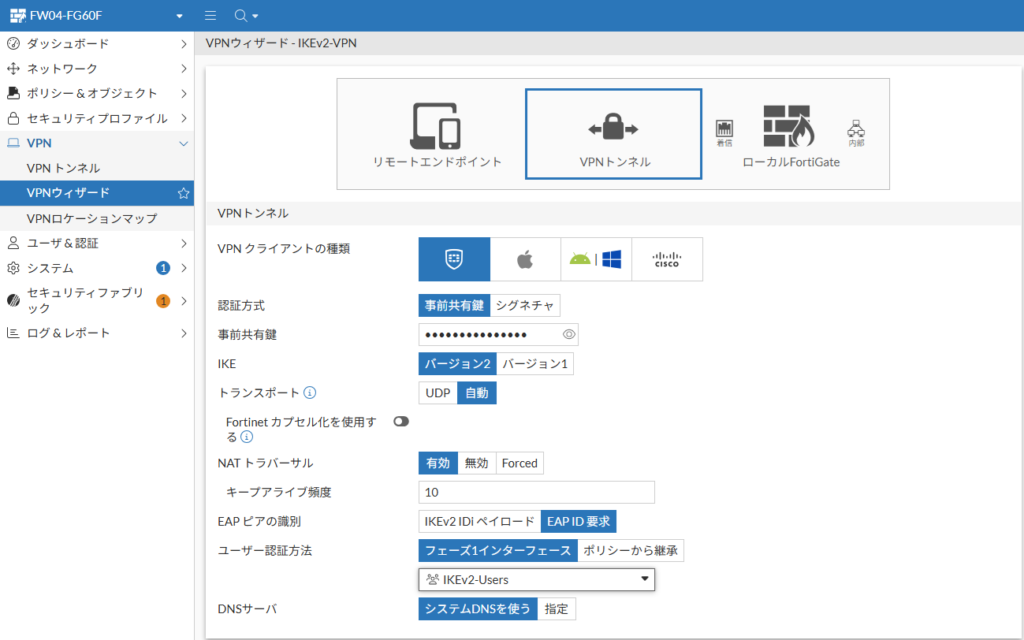The width and height of the screenshot is (1024, 640).
Task: Collapse the VPN menu chevron
Action: pyautogui.click(x=184, y=144)
